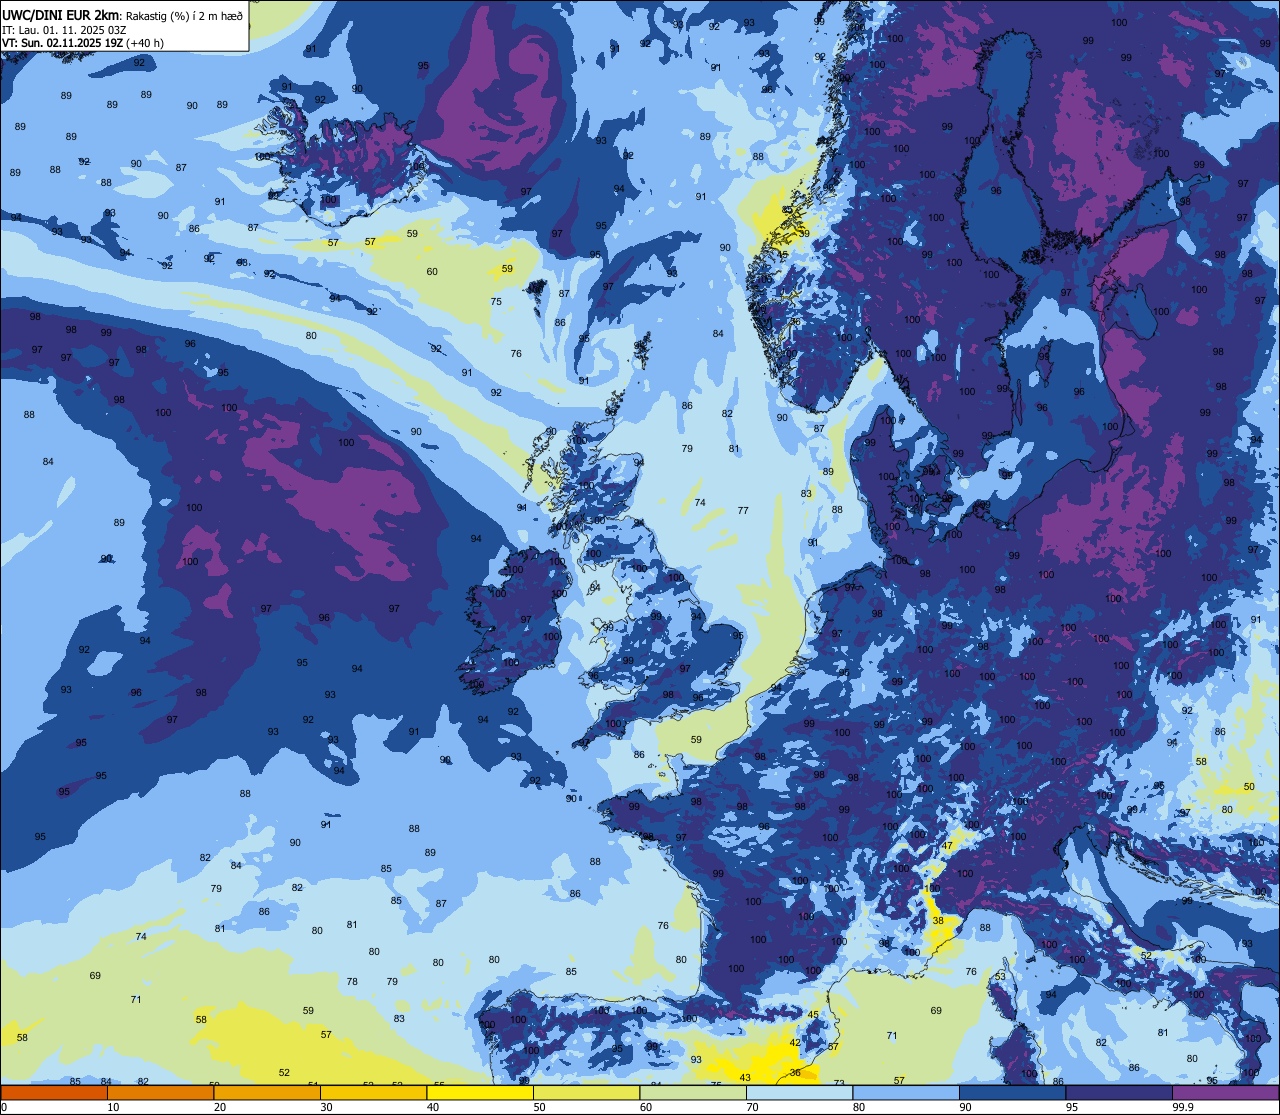Click the '47' humidity value on the map
This screenshot has height=1115, width=1280.
(x=948, y=846)
